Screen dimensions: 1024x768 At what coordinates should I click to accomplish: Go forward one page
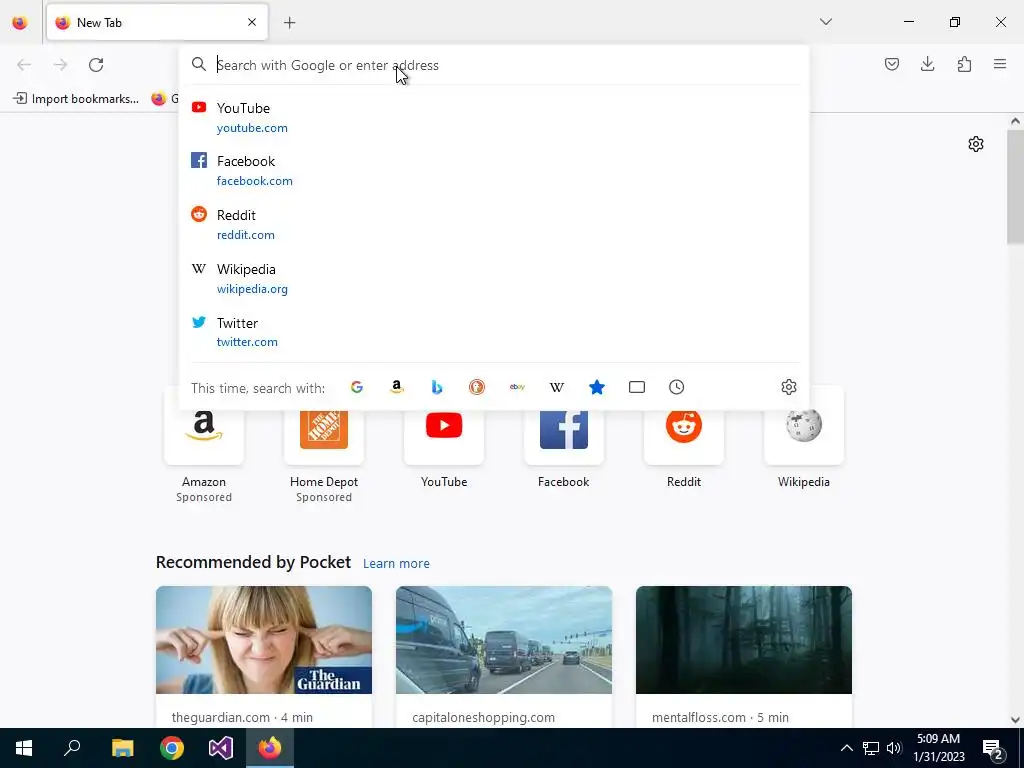(60, 65)
